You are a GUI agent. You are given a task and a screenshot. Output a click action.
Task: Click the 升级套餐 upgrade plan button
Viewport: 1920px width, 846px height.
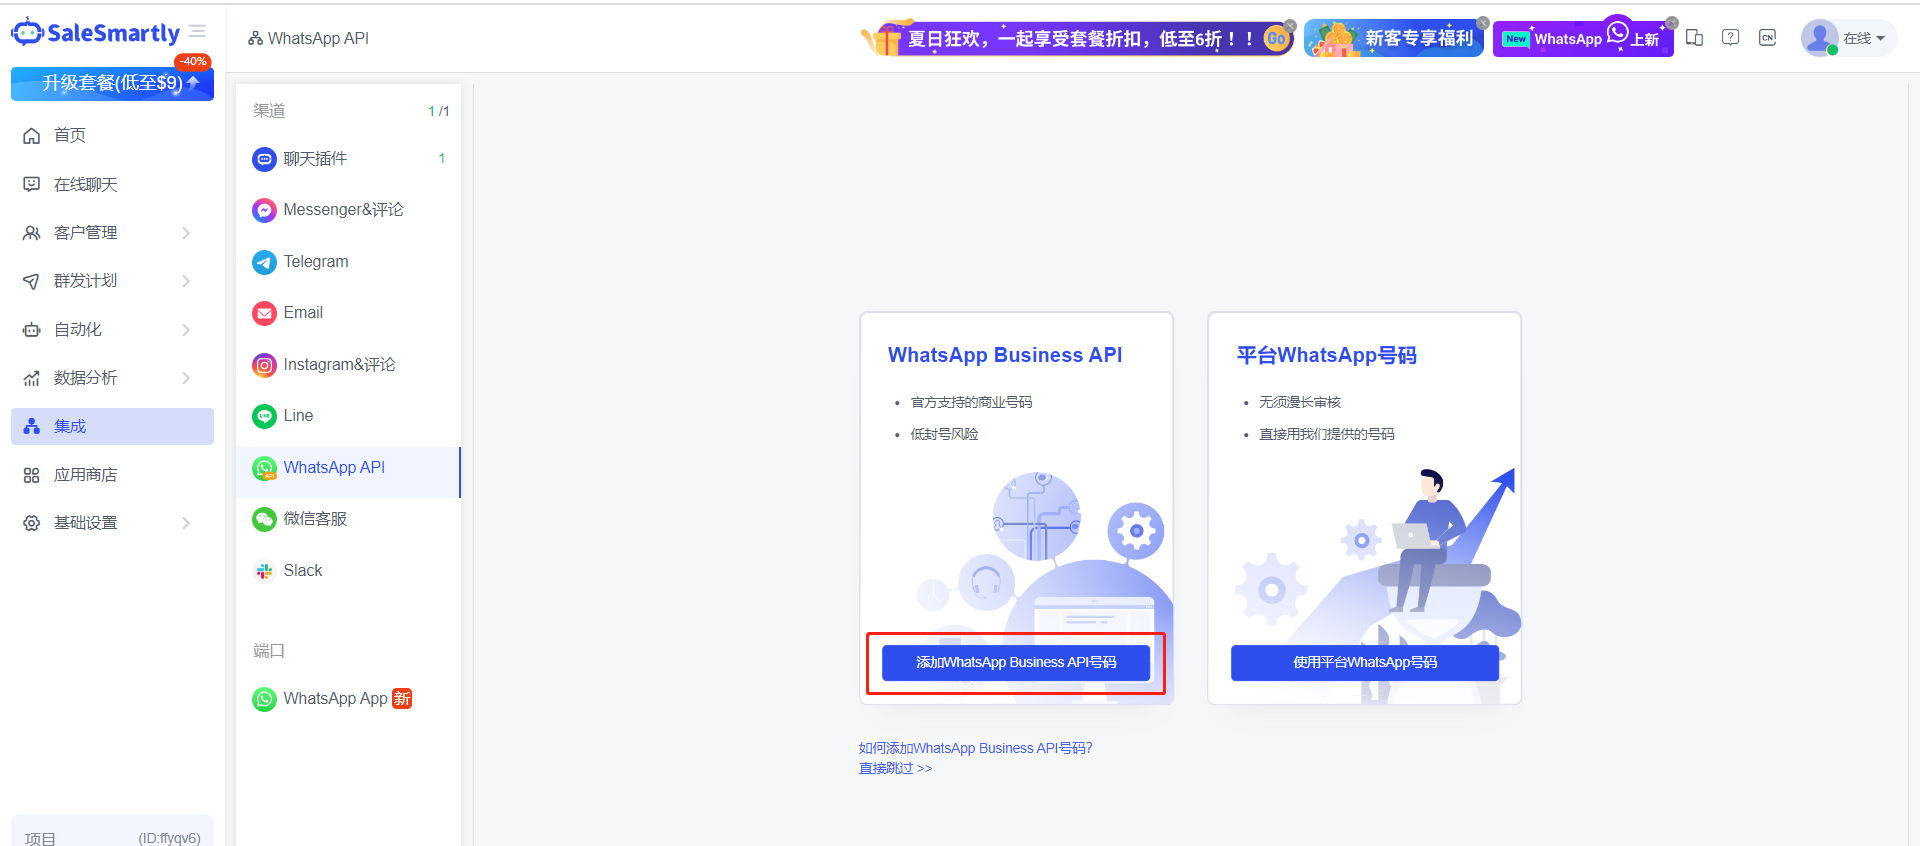click(112, 83)
